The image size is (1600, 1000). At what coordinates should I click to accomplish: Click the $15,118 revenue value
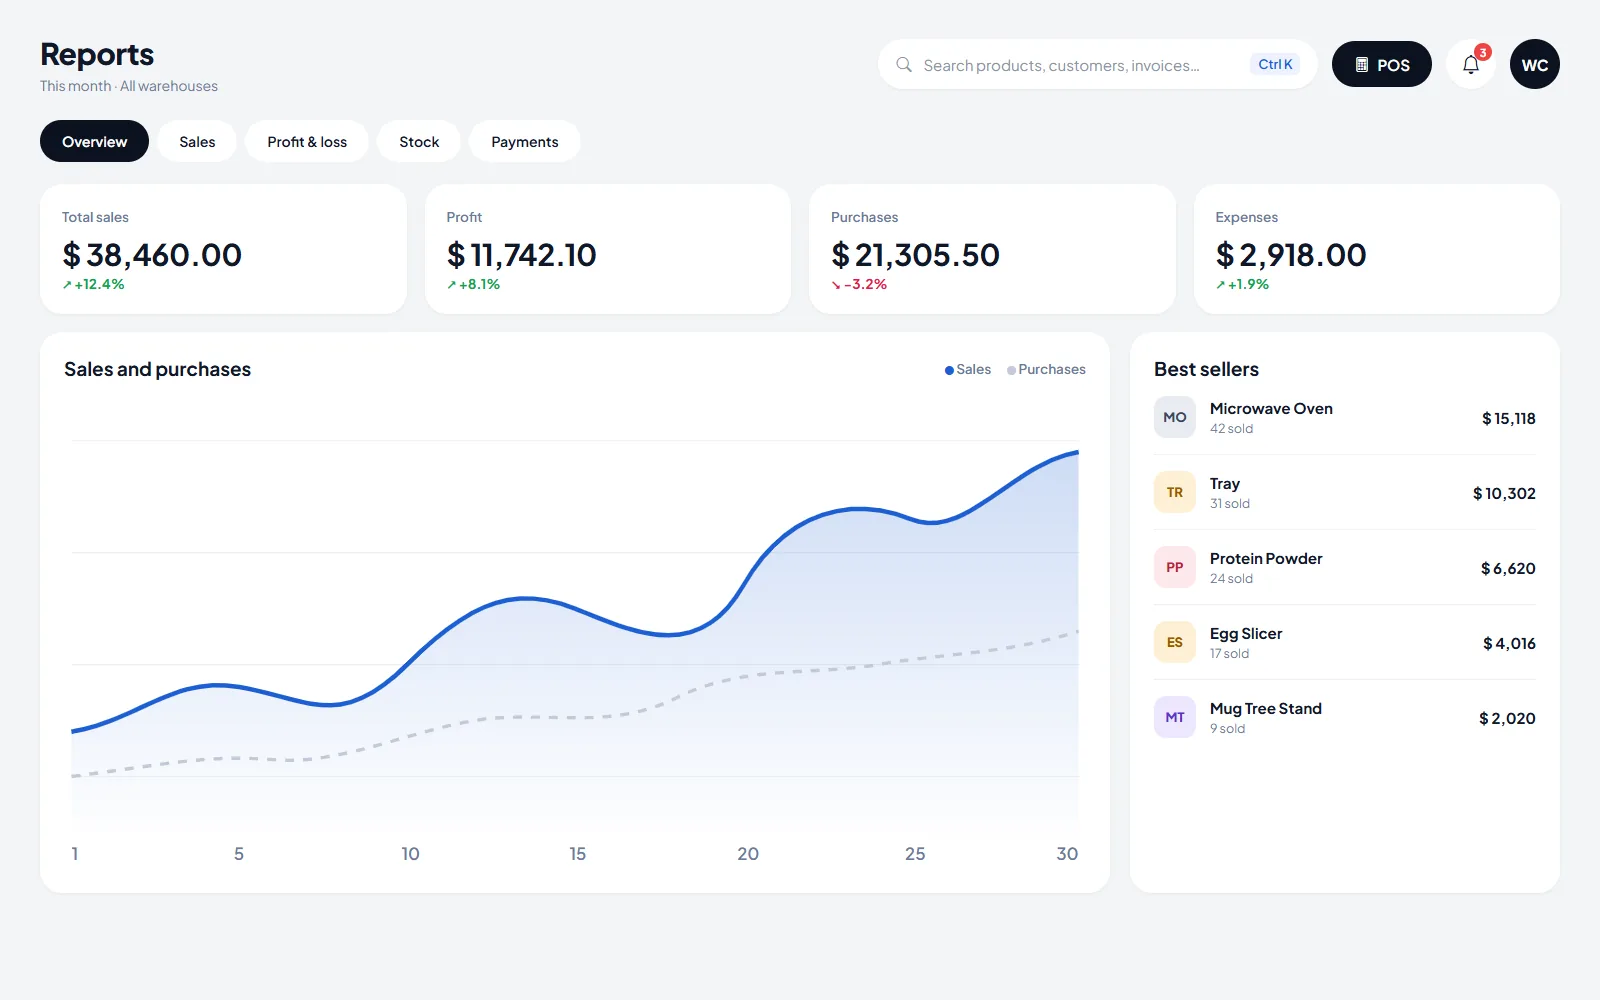1509,419
